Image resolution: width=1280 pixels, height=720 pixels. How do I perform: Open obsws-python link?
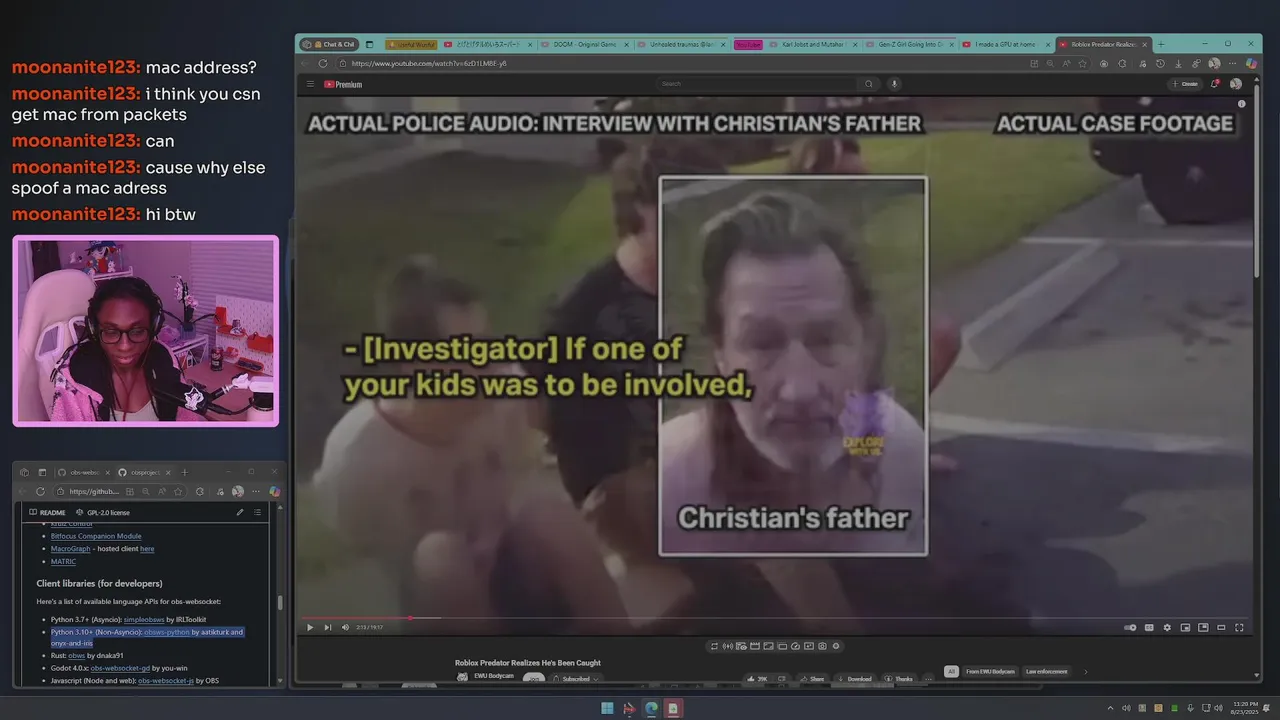[167, 632]
